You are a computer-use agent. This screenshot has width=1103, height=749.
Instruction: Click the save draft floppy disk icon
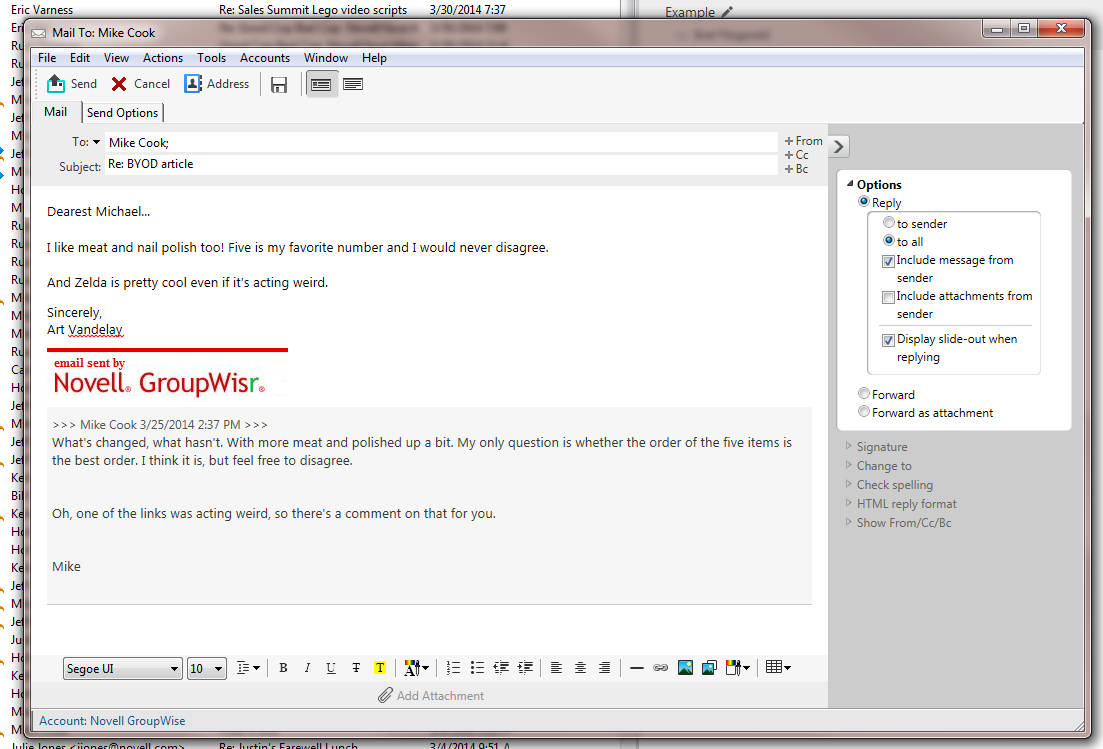click(x=278, y=83)
